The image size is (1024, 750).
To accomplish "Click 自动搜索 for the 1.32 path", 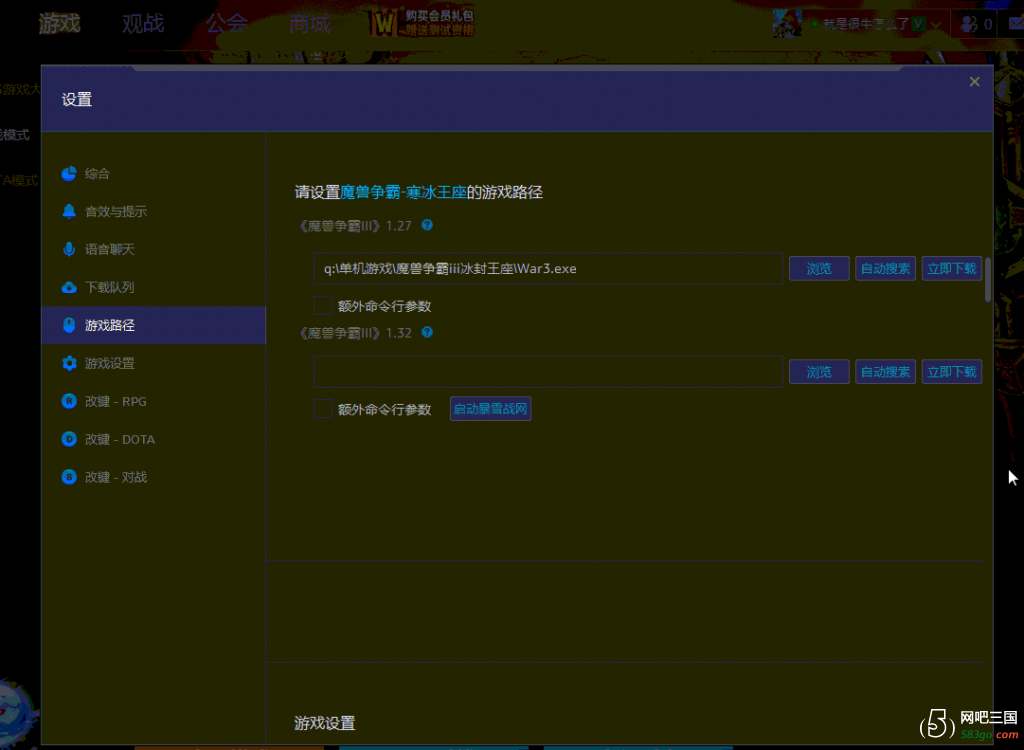I will 886,372.
